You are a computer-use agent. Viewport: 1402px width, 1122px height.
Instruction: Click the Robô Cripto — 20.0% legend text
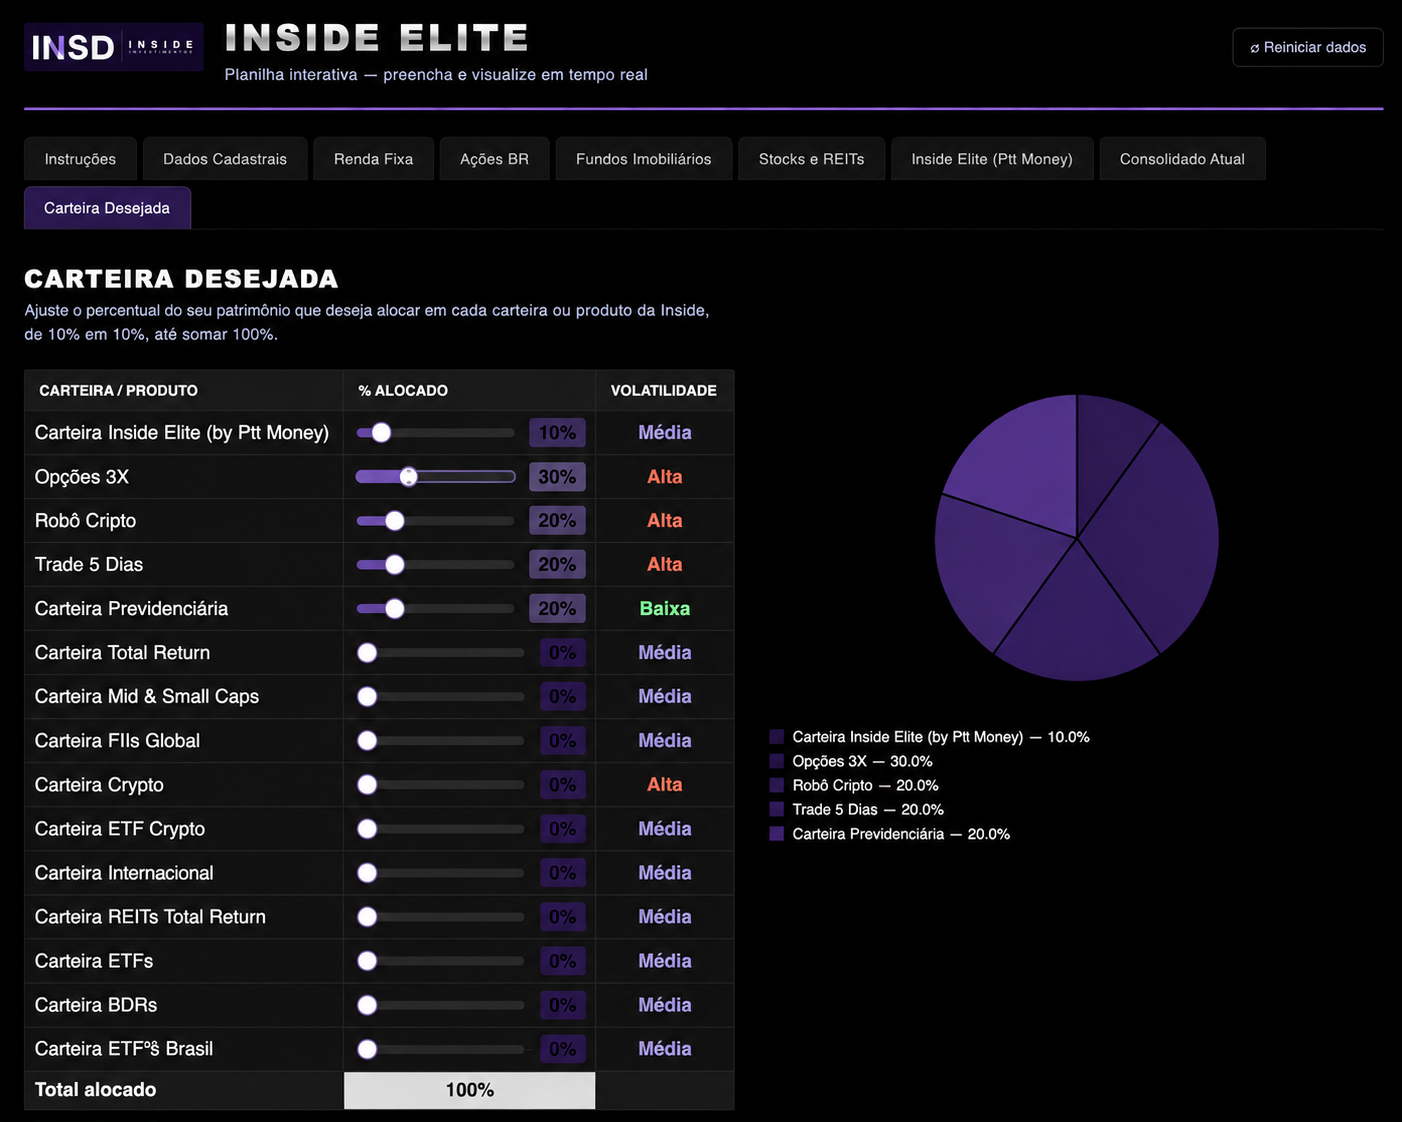pyautogui.click(x=865, y=786)
